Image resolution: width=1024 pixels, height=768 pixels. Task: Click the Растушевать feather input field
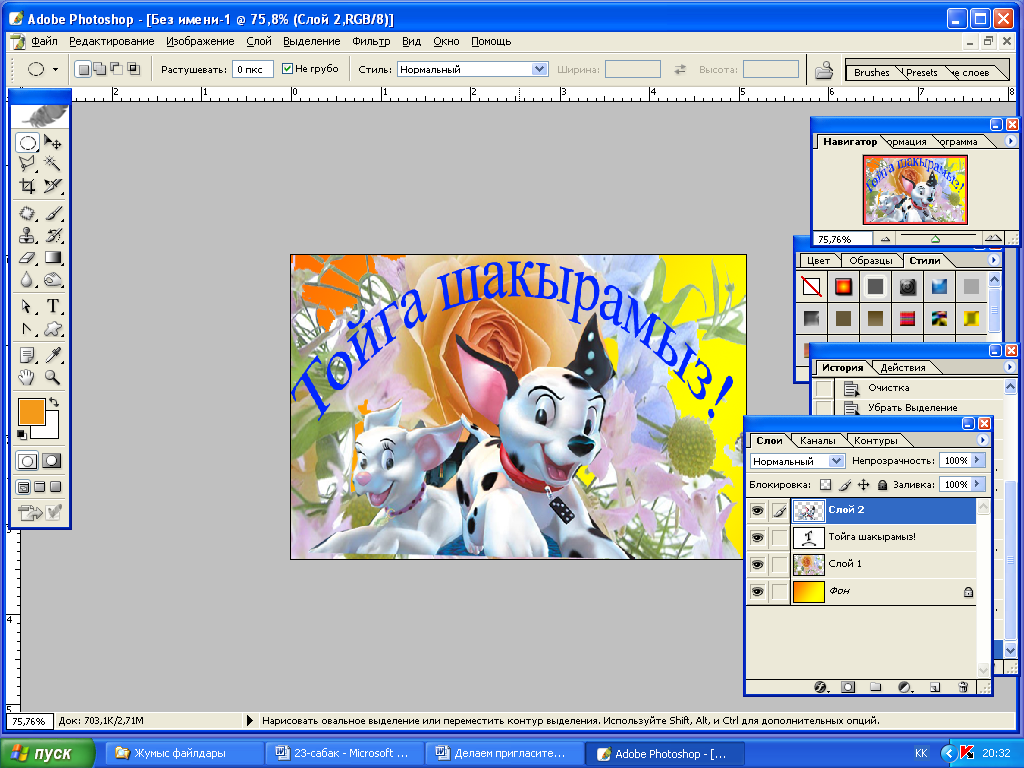252,69
